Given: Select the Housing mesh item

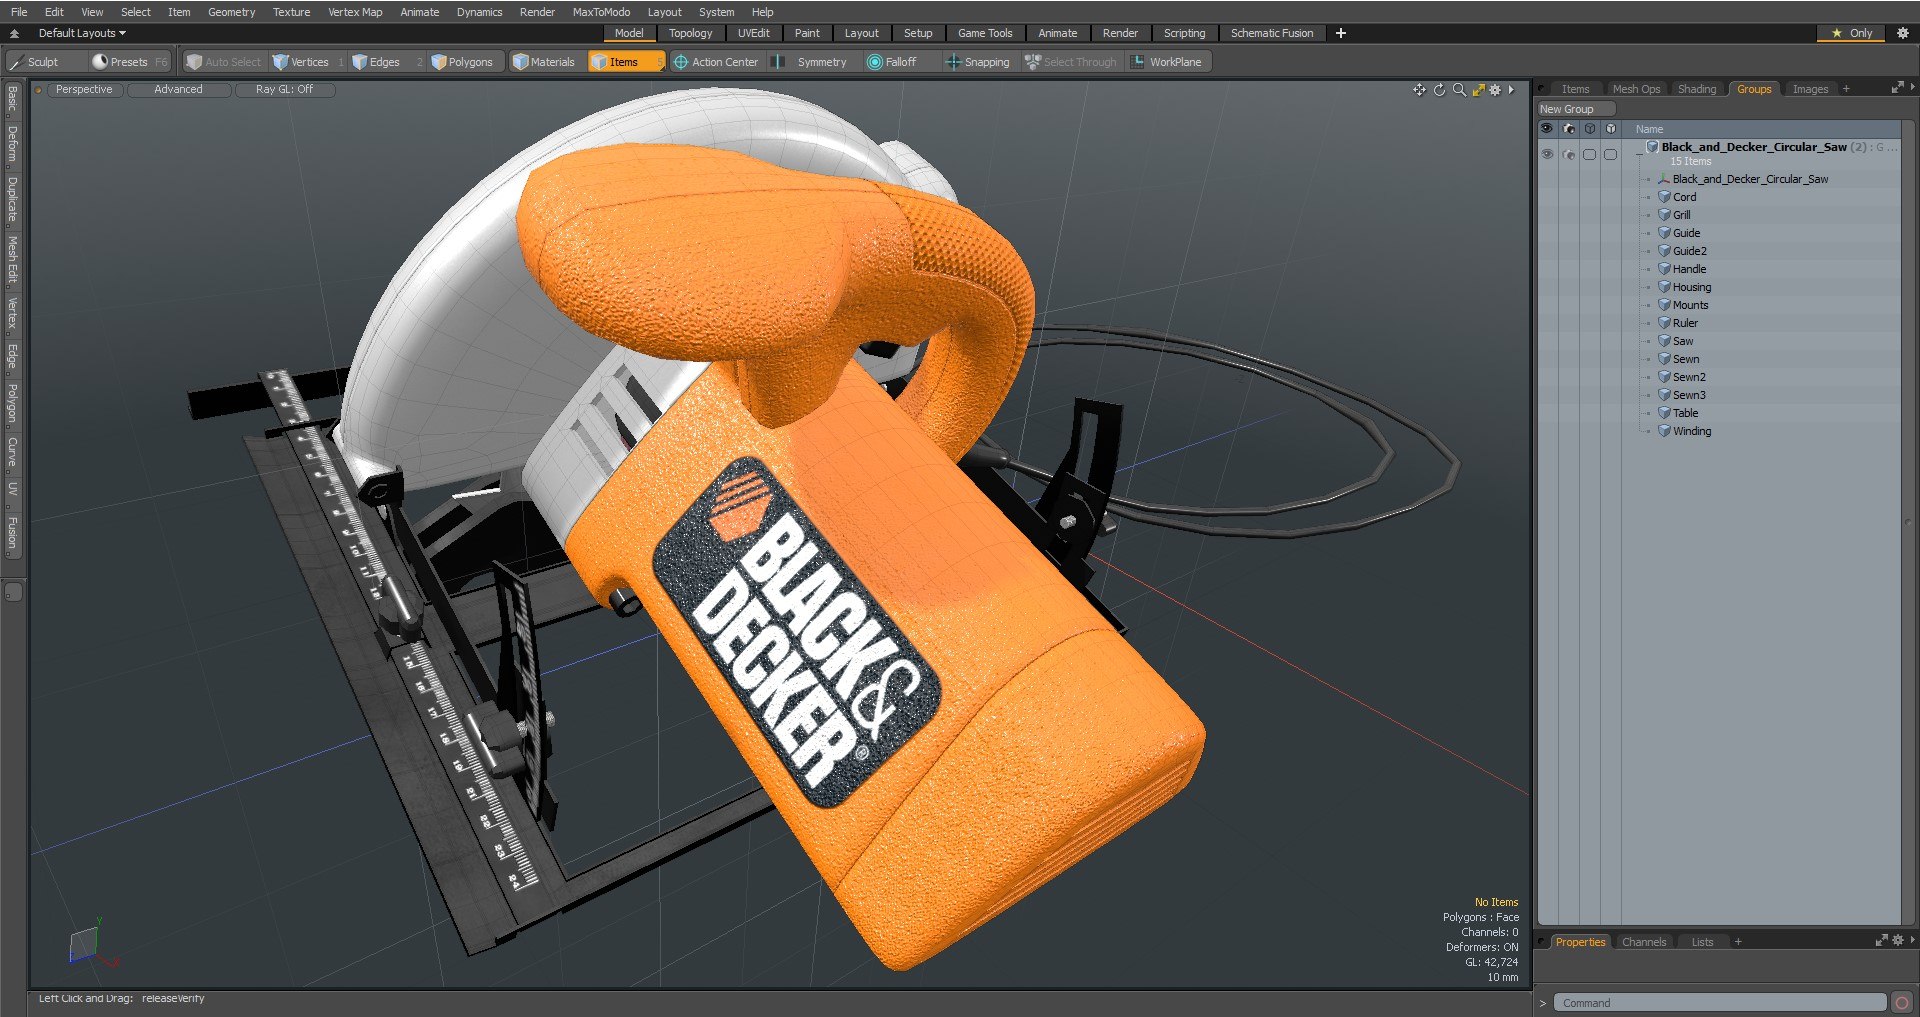Looking at the screenshot, I should pyautogui.click(x=1691, y=287).
